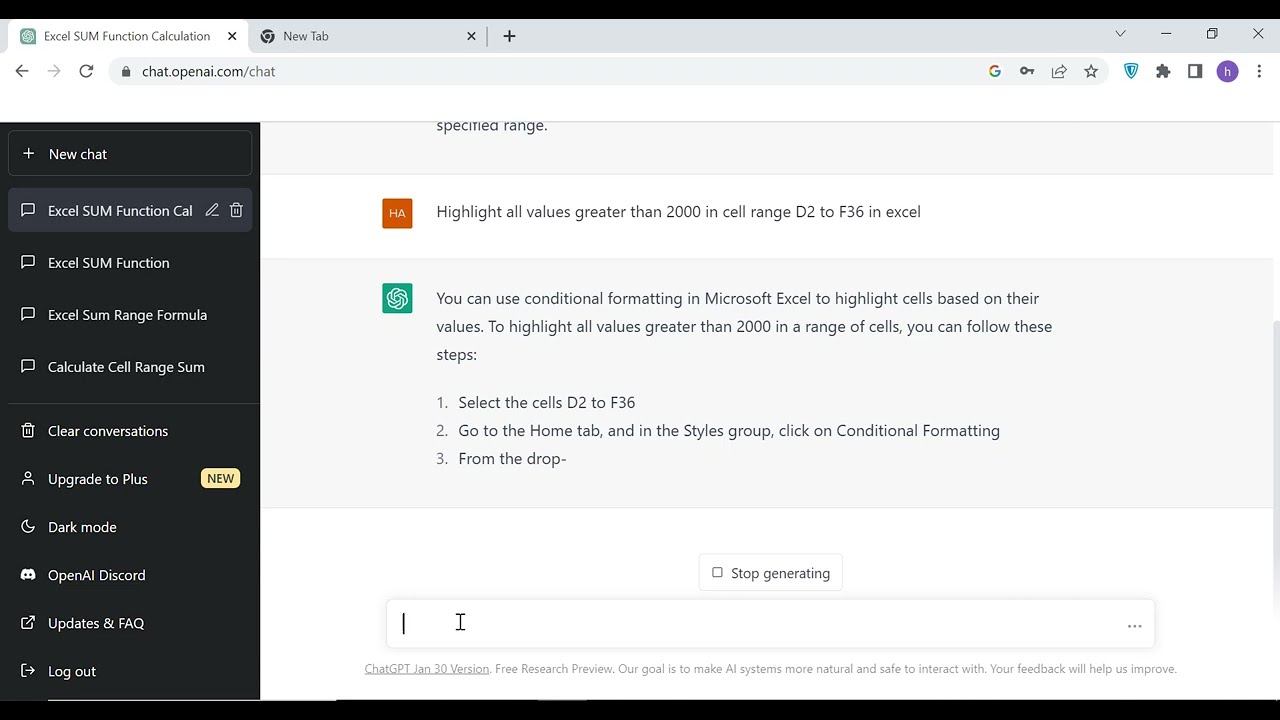Open Chrome three-dot menu
The width and height of the screenshot is (1280, 720).
point(1259,71)
